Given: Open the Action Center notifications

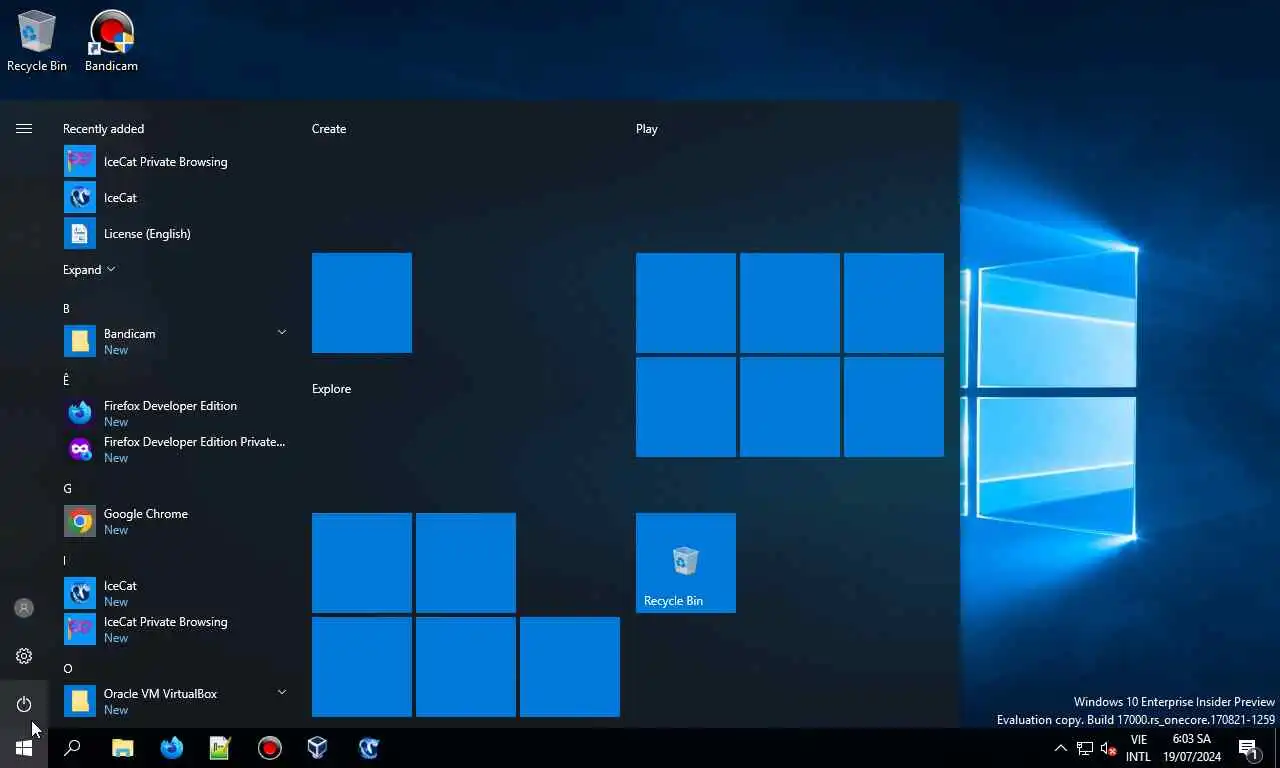Looking at the screenshot, I should 1248,748.
